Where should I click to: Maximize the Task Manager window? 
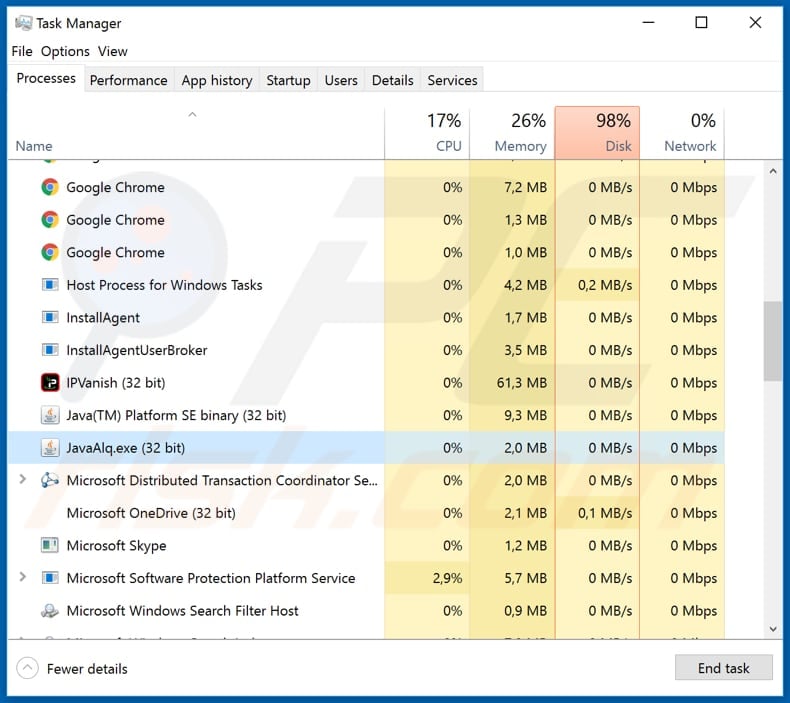[701, 23]
